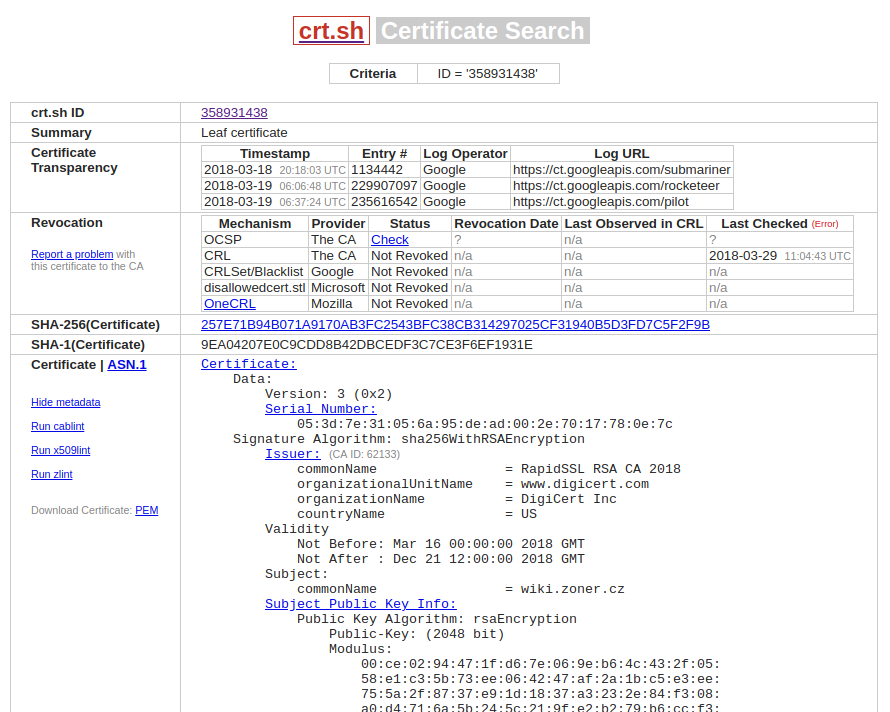Click the Criteria value ID = '358931438'

(488, 74)
